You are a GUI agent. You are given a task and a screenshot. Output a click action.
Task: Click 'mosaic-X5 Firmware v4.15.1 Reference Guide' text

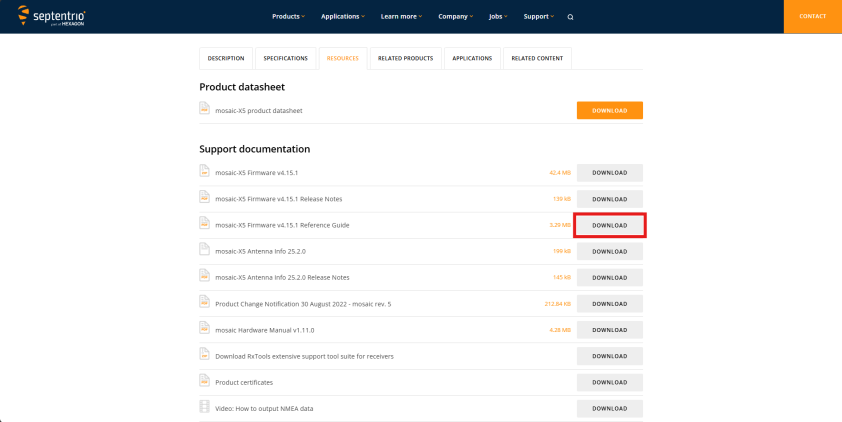point(282,225)
